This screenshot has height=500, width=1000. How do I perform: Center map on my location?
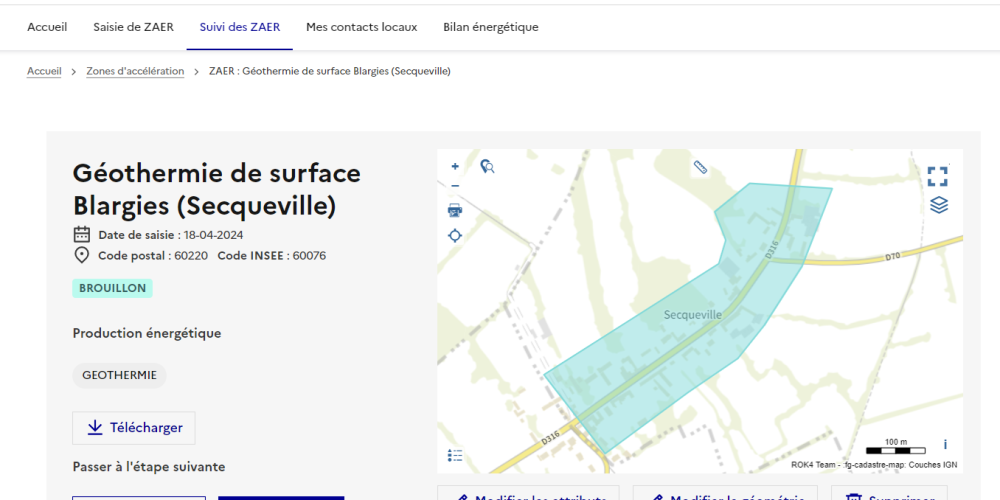pos(455,236)
